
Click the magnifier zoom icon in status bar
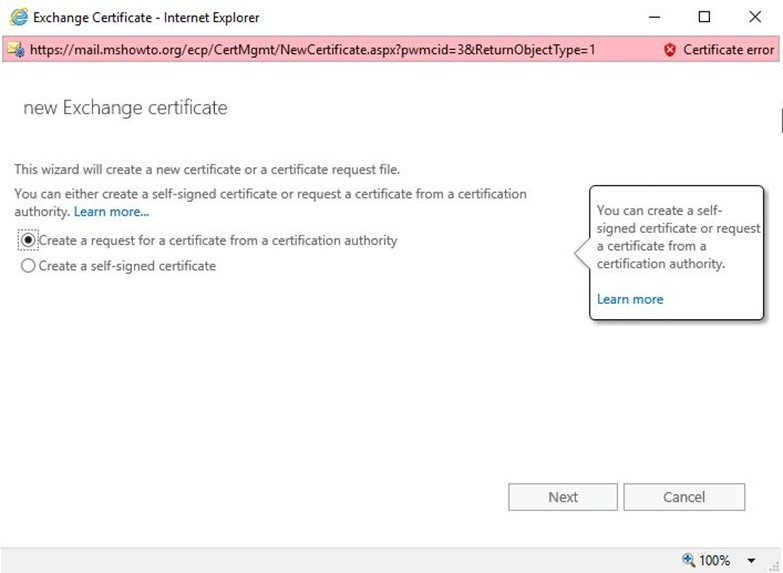click(x=689, y=560)
